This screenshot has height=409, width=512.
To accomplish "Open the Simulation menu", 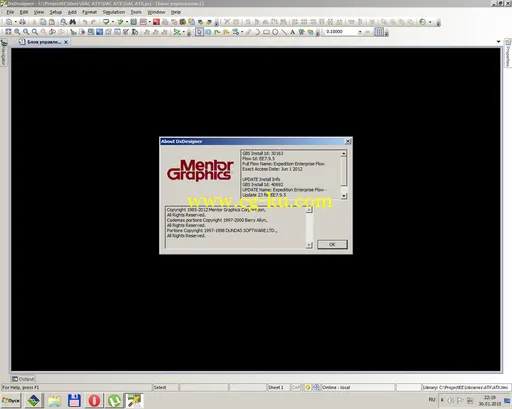I will coord(114,12).
